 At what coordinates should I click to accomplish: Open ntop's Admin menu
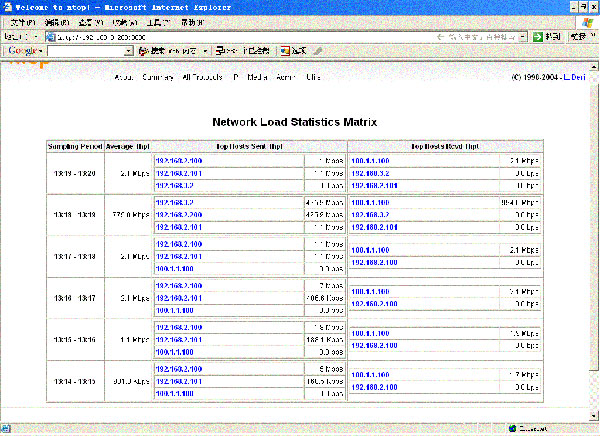tap(286, 77)
